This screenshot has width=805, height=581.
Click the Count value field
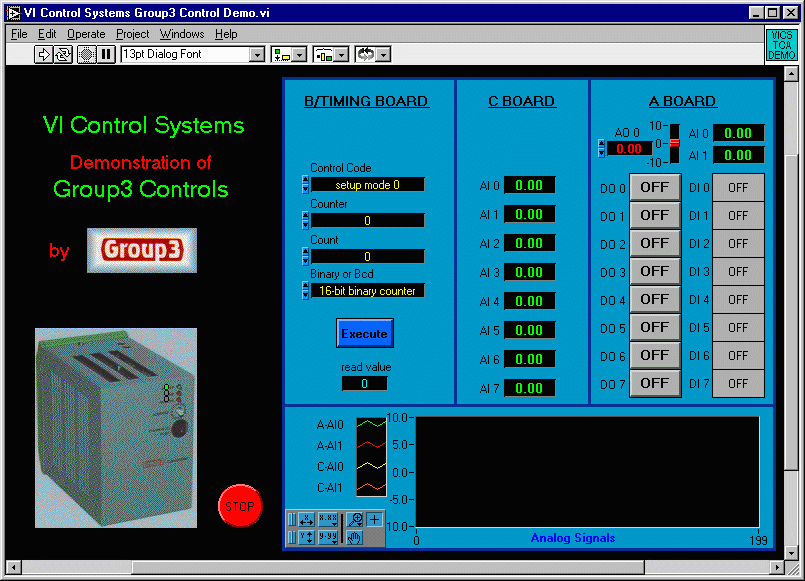tap(368, 256)
